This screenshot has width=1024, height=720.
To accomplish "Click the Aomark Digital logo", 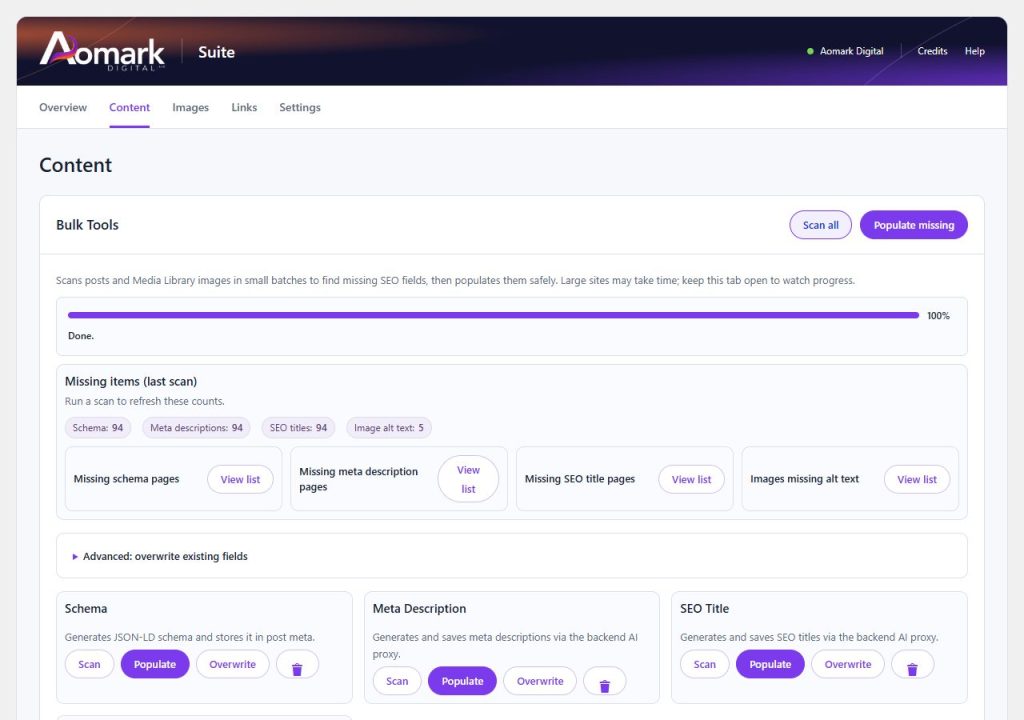I will tap(103, 51).
